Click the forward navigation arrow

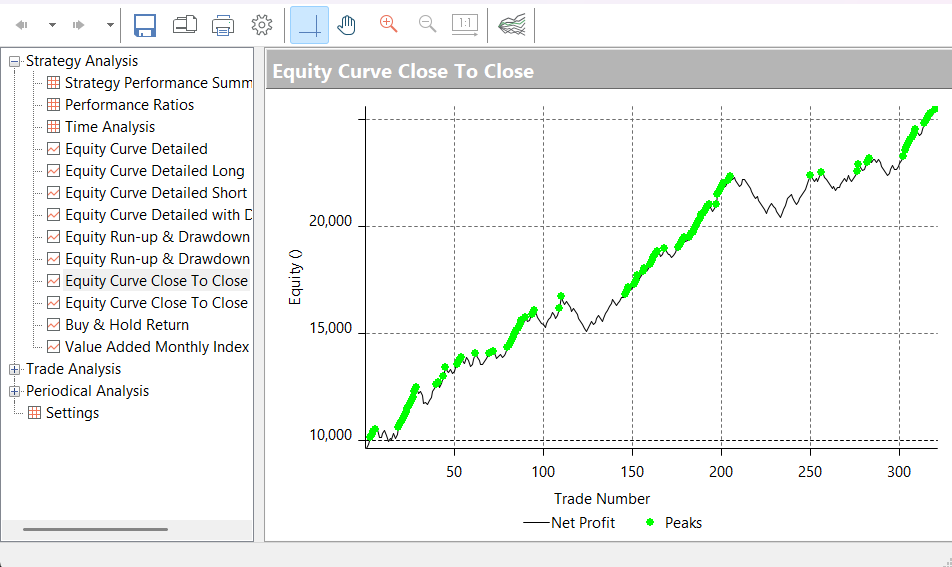tap(78, 25)
